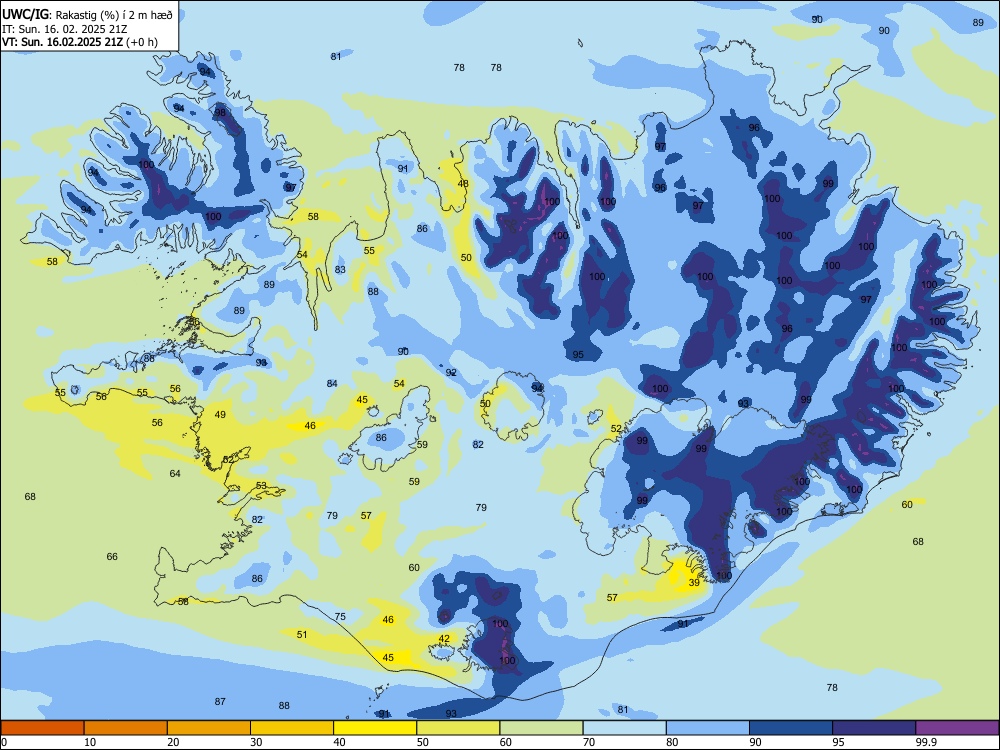Click the pale blue 70–80 legend swatch
The width and height of the screenshot is (1000, 750).
(624, 728)
